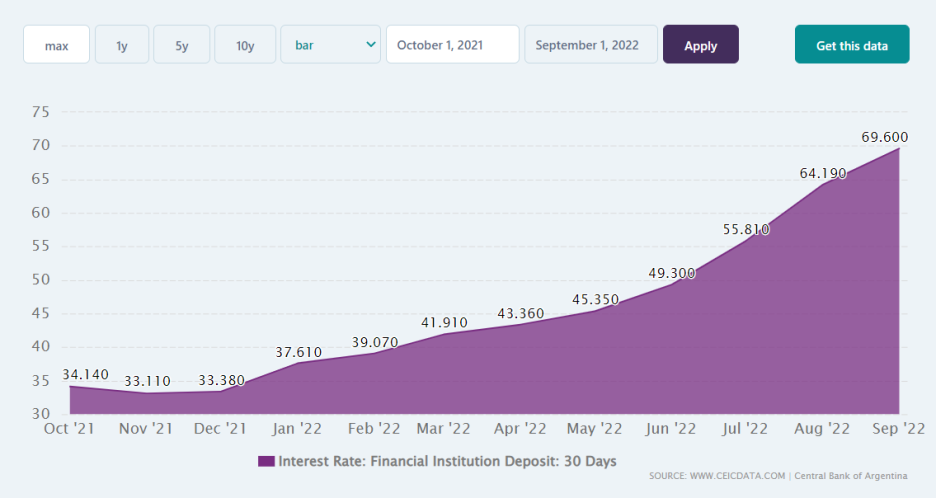Click the 30 y-axis value
The height and width of the screenshot is (498, 936).
tap(41, 413)
